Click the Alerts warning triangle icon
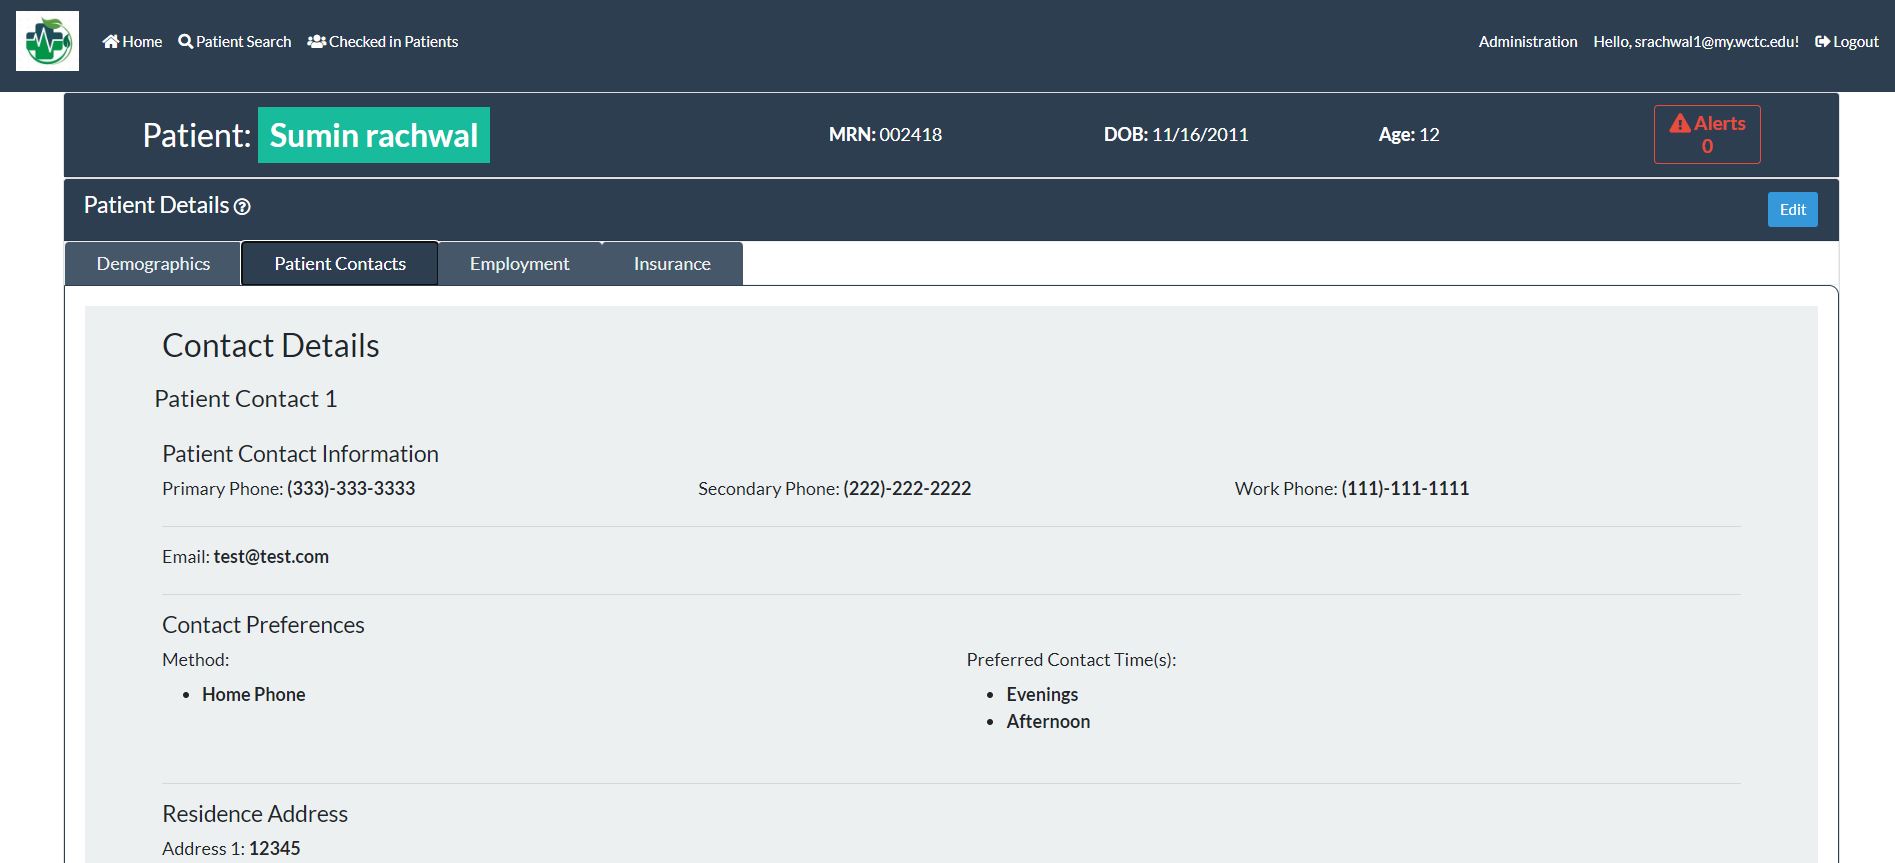This screenshot has height=863, width=1895. [x=1680, y=123]
